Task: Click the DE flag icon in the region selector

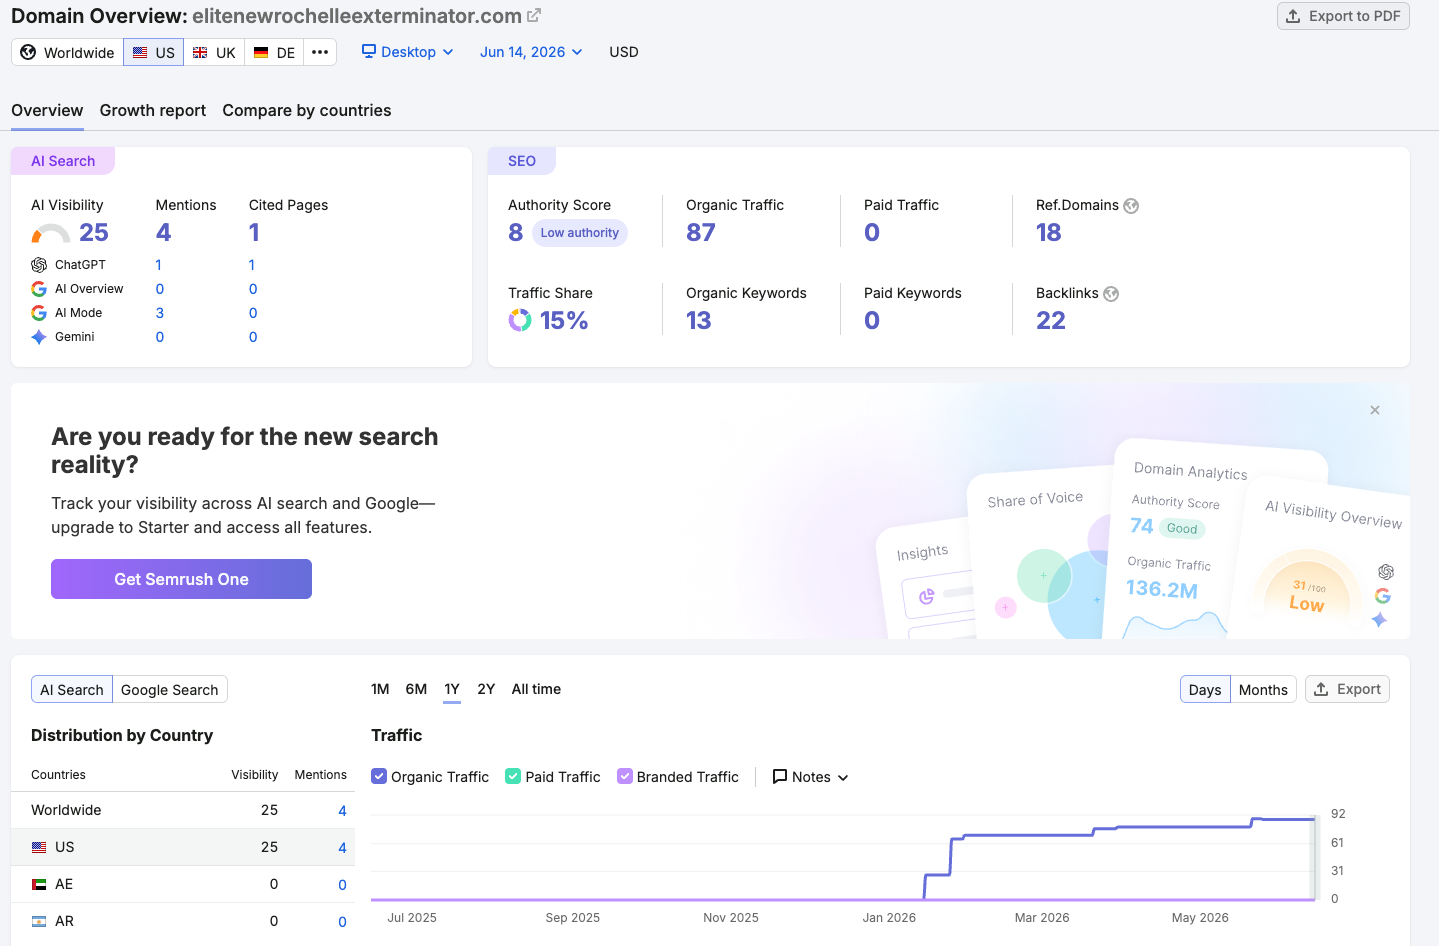Action: (x=261, y=52)
